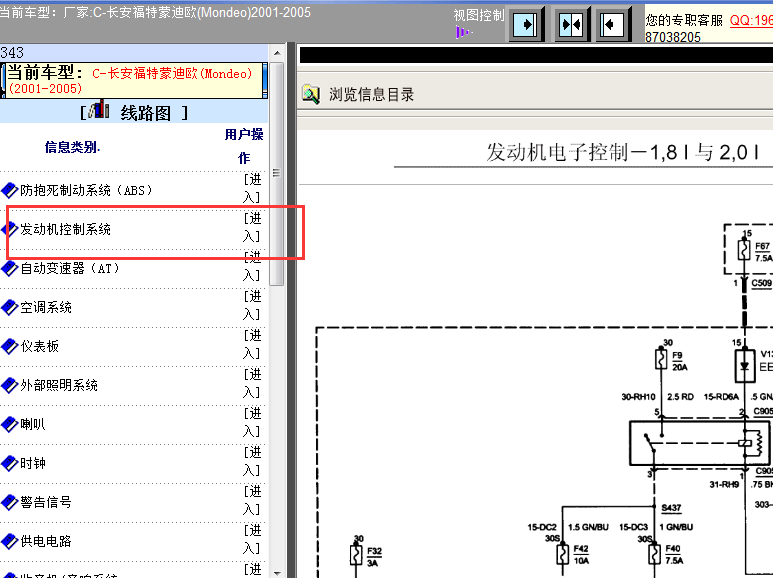Enter the 空调系统 section via 进入
Screen dimensions: 773x578
[x=252, y=305]
